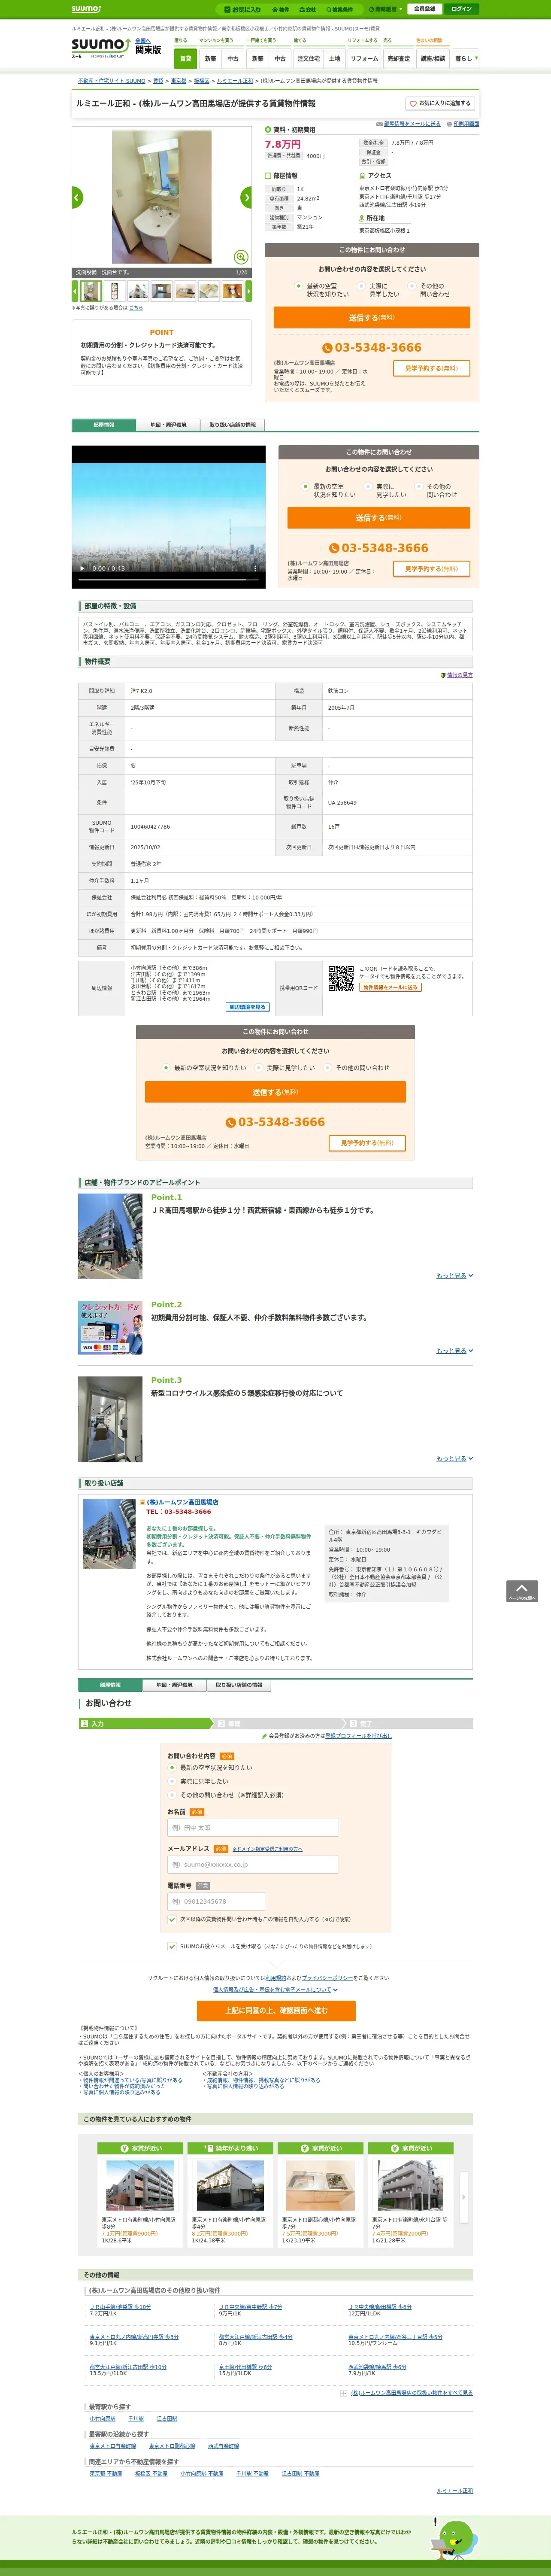
Task: Advance similar properties carousel with right arrow
Action: (463, 2196)
